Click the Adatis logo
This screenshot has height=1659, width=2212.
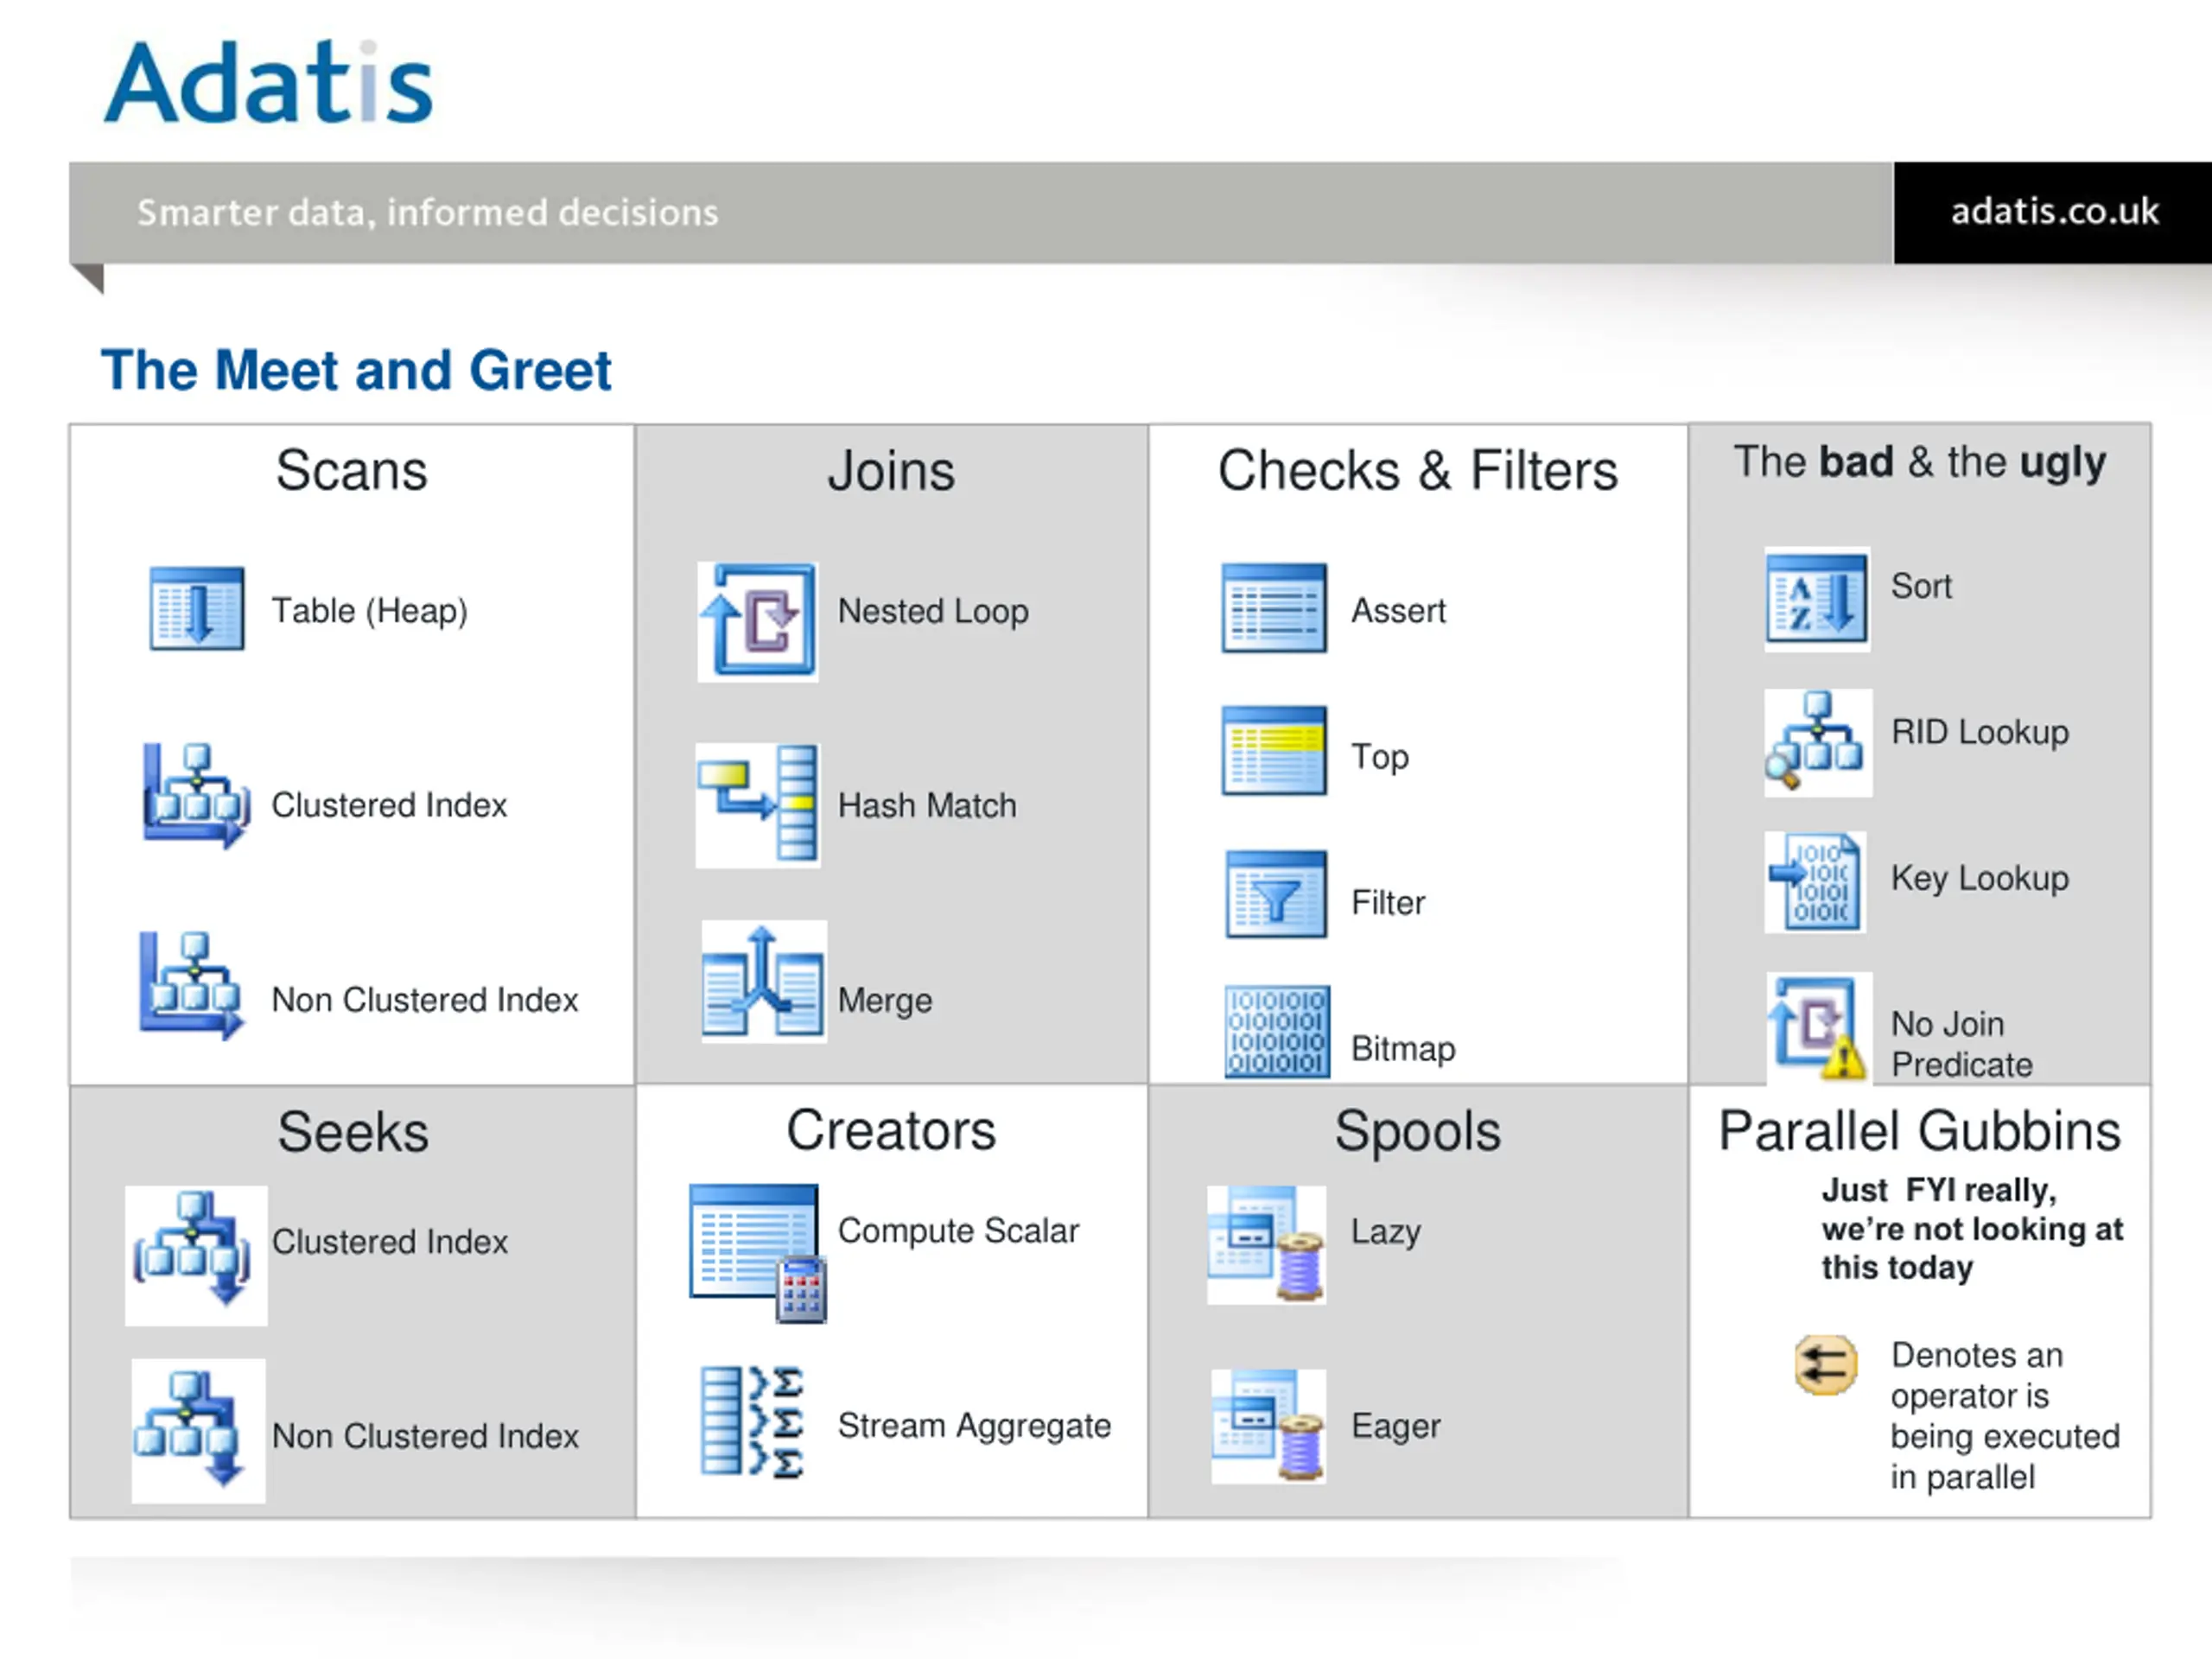pos(268,83)
